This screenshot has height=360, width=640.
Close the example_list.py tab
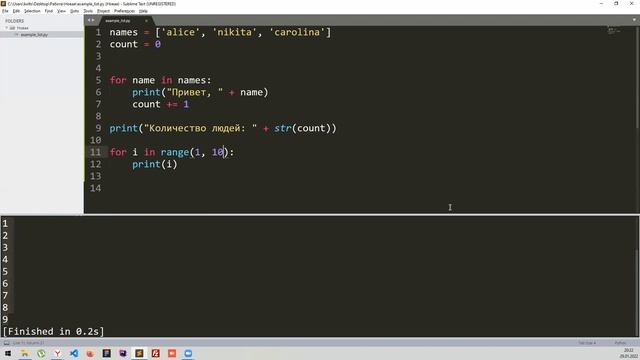146,20
